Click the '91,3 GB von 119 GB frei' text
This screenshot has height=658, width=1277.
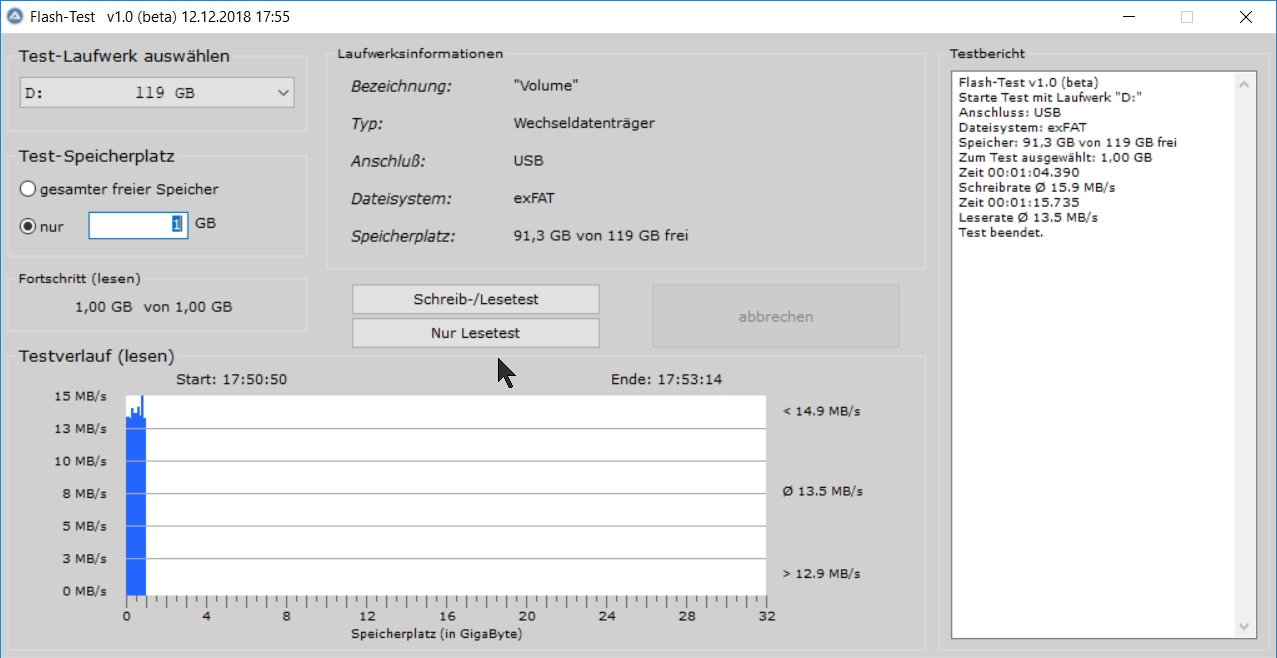pos(600,236)
